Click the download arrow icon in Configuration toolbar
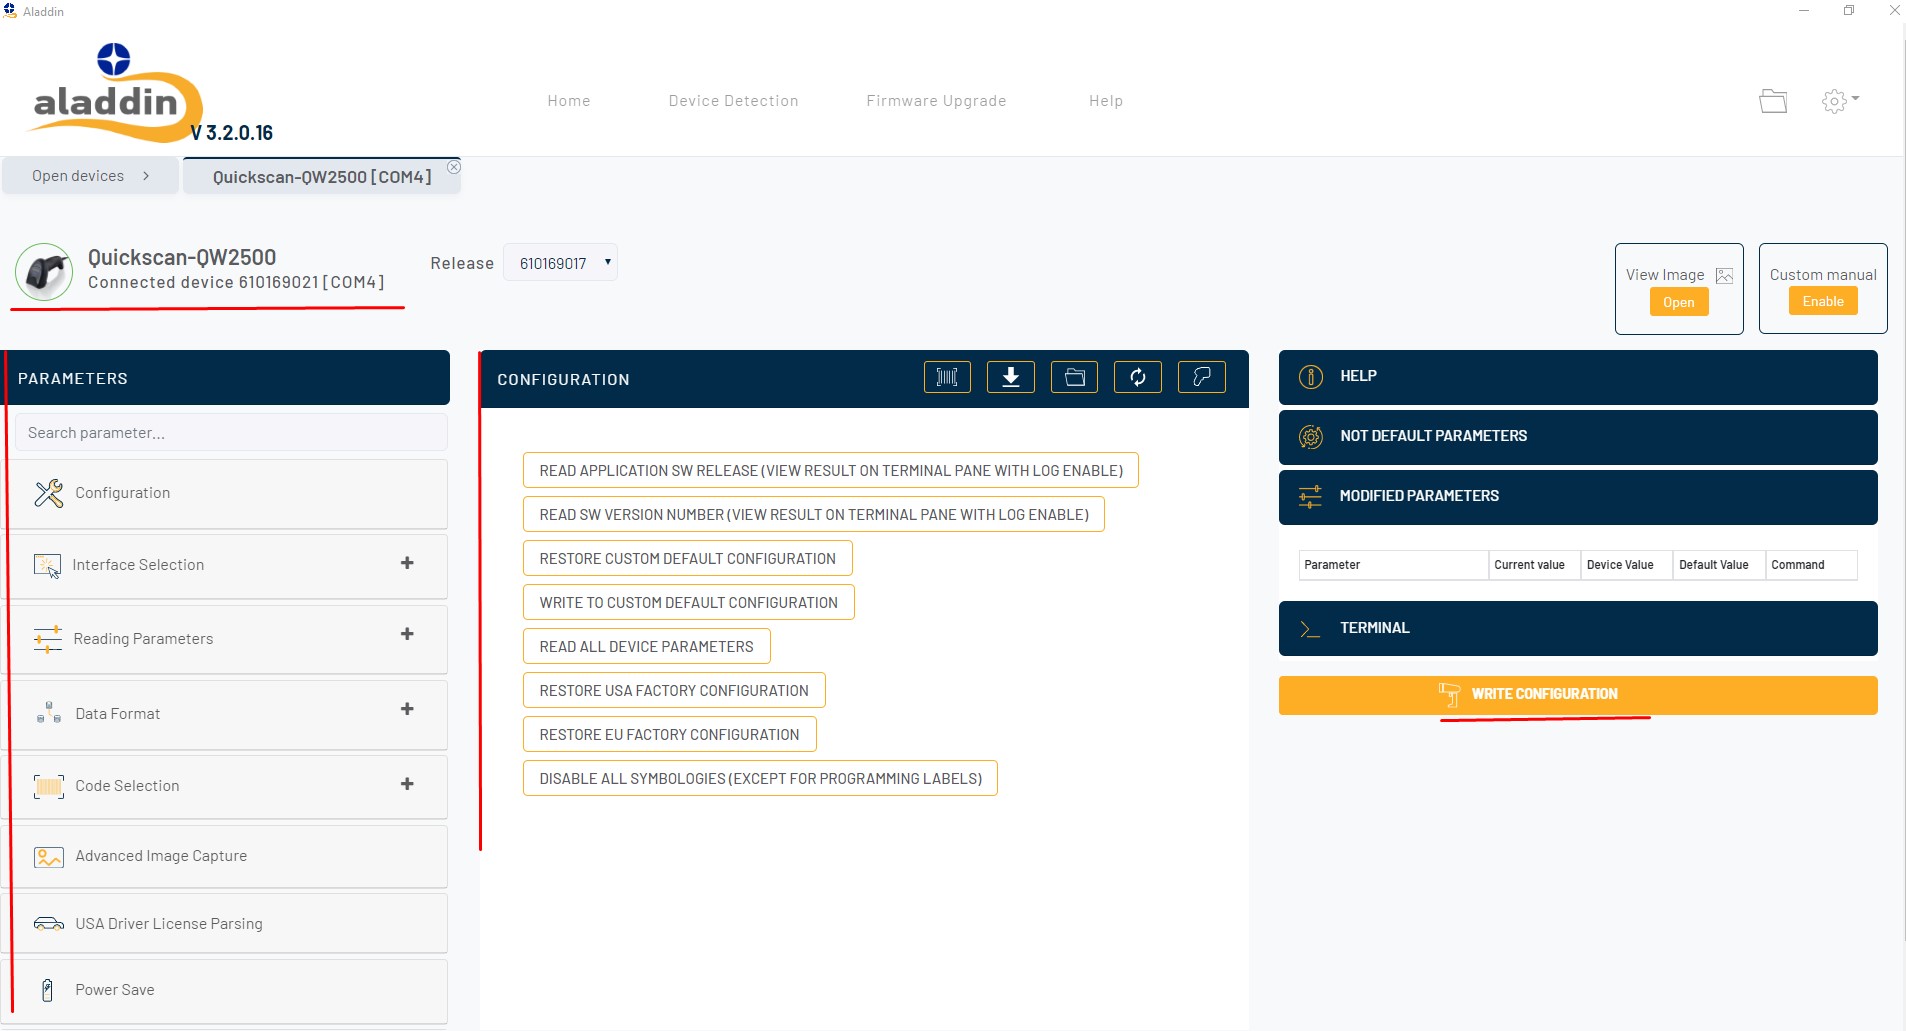The width and height of the screenshot is (1906, 1031). coord(1011,377)
